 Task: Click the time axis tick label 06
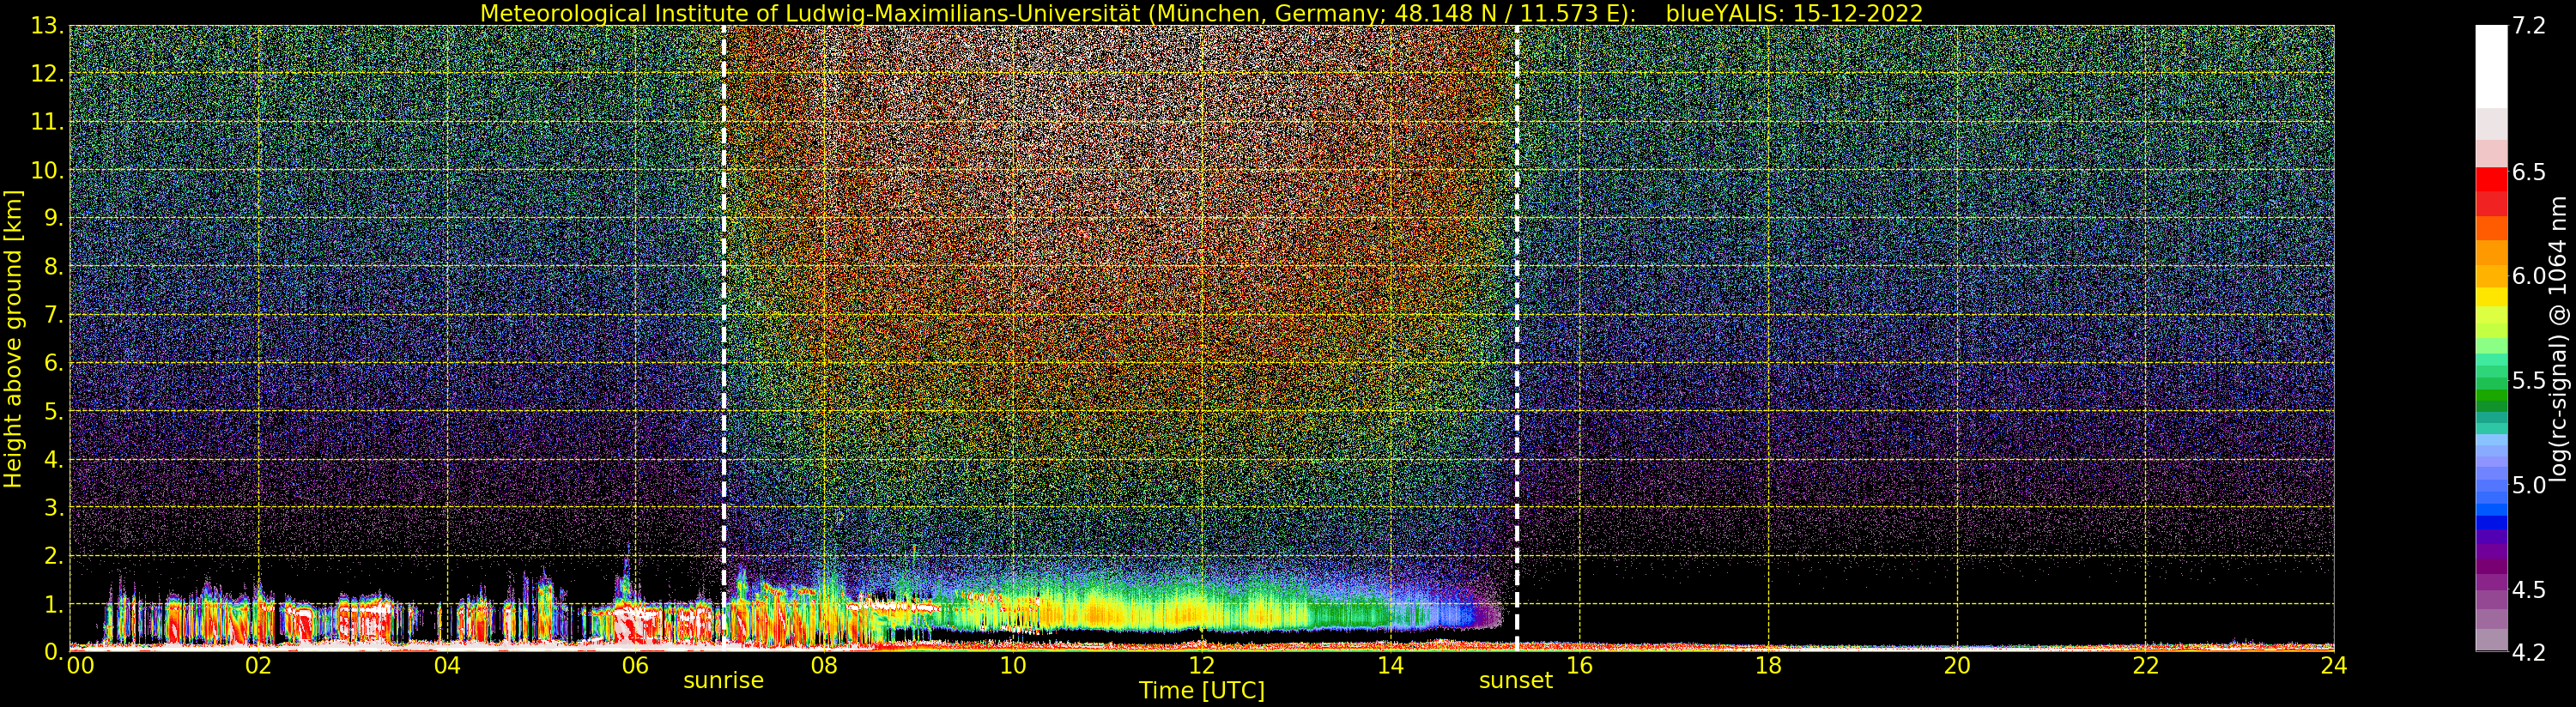(x=635, y=666)
